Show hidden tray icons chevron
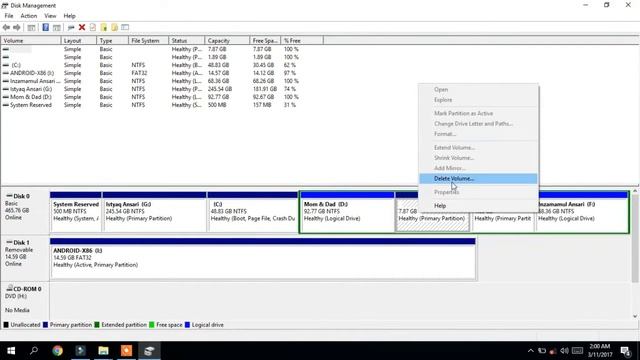 click(x=530, y=351)
